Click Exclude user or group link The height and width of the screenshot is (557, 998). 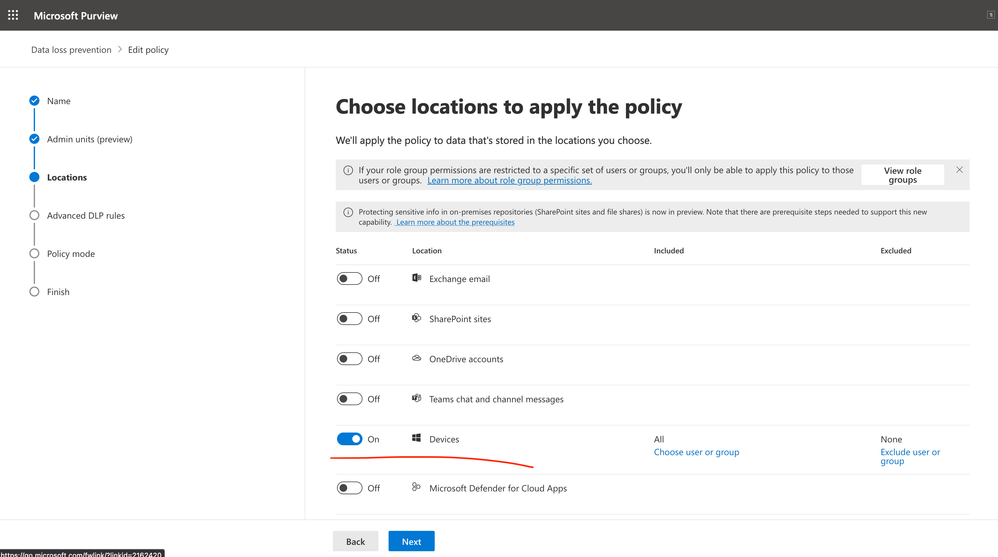point(910,456)
